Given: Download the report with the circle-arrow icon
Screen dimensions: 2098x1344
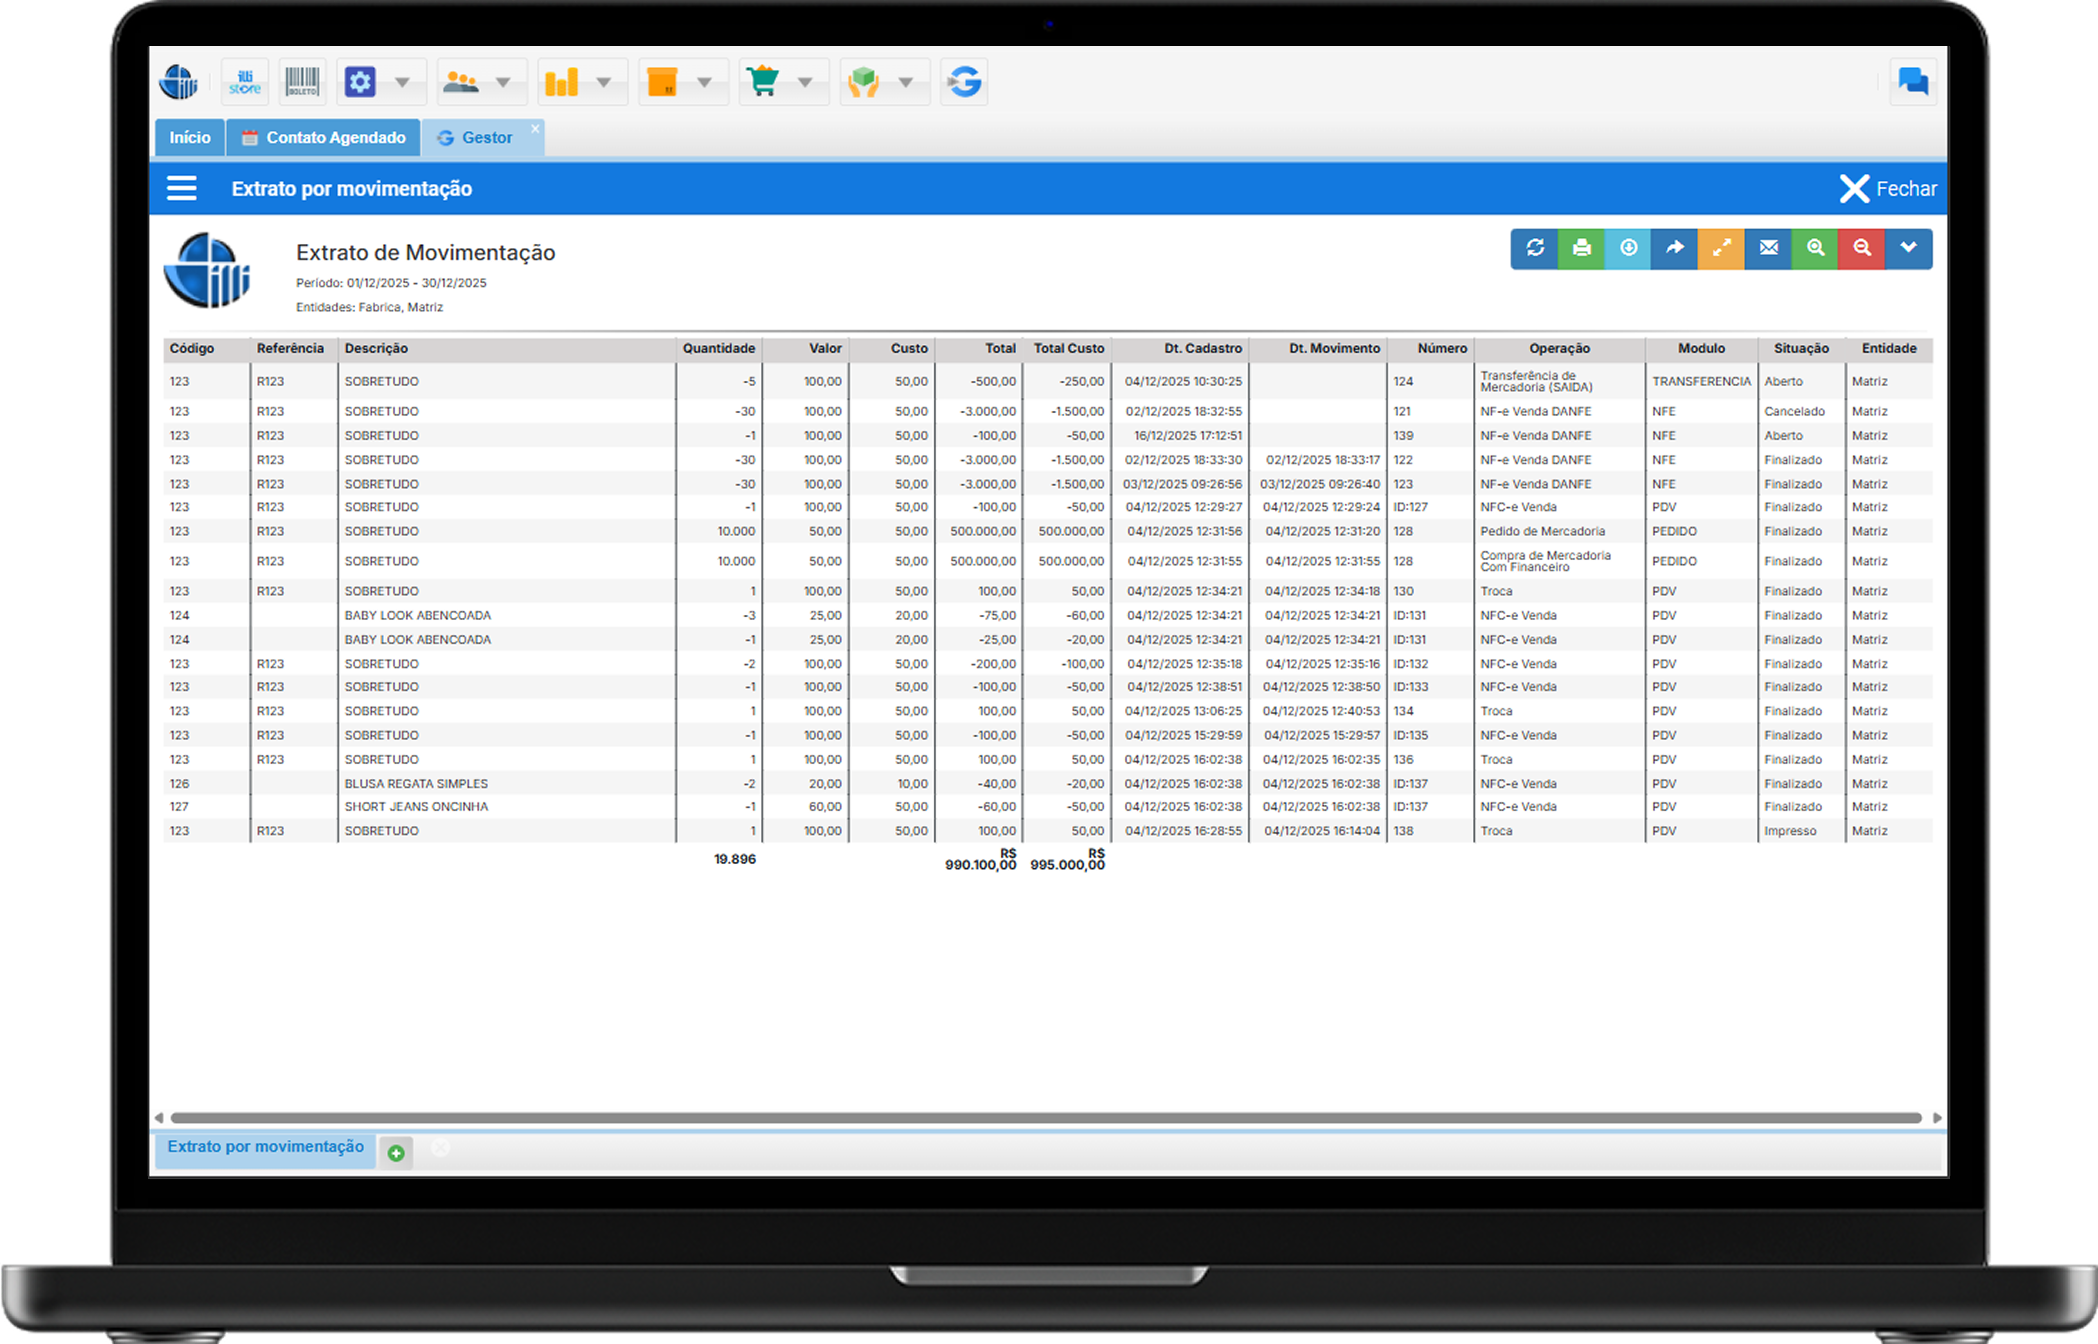Looking at the screenshot, I should (x=1628, y=248).
